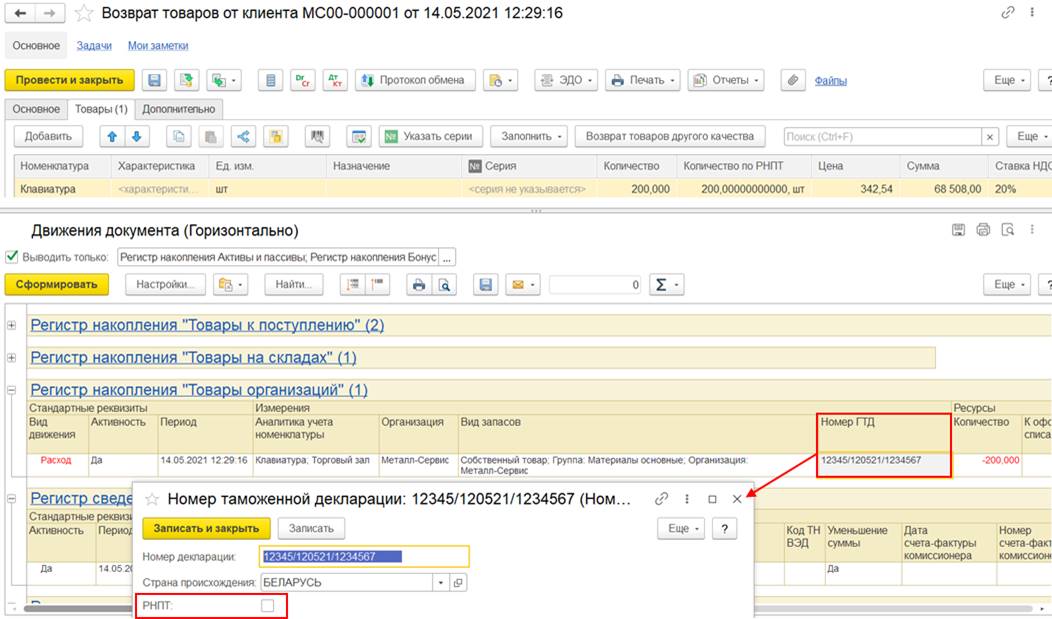Open help in customs declaration dialog
This screenshot has height=619, width=1052.
pyautogui.click(x=725, y=528)
